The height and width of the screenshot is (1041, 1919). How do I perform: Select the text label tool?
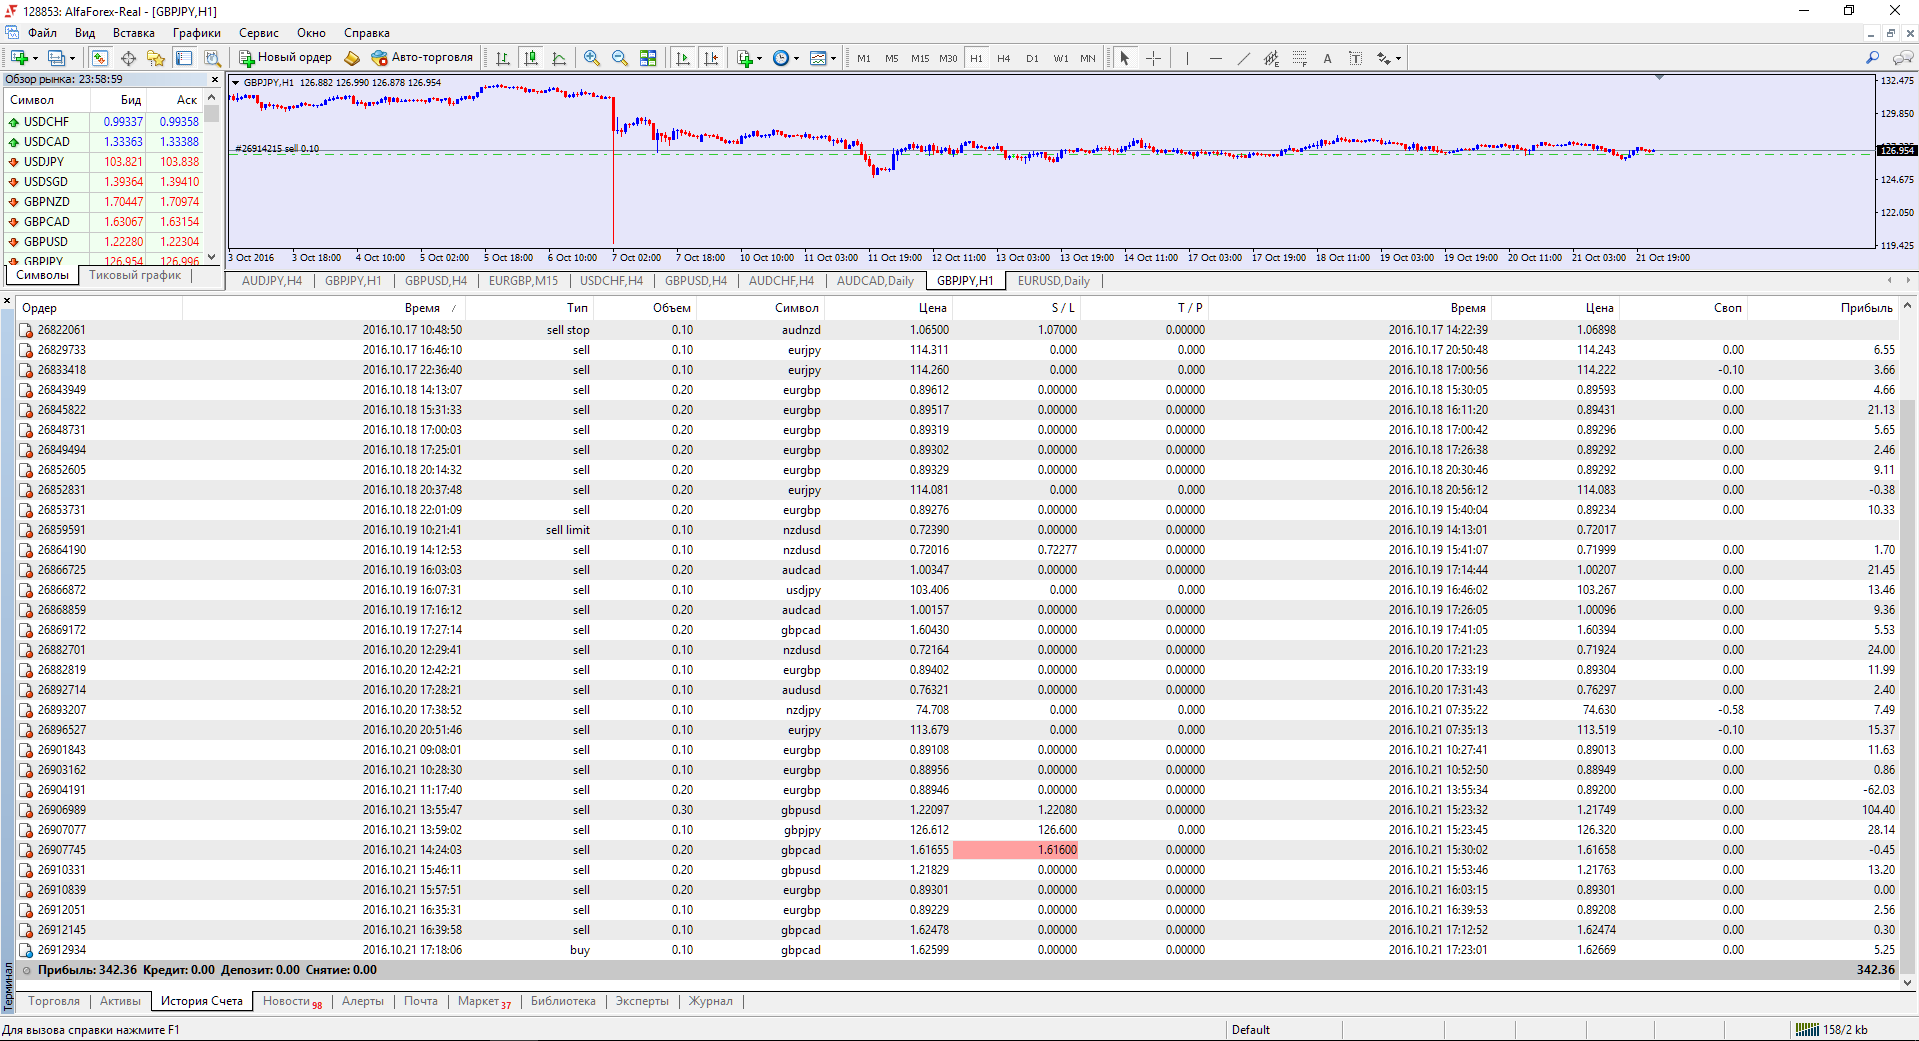[1355, 58]
